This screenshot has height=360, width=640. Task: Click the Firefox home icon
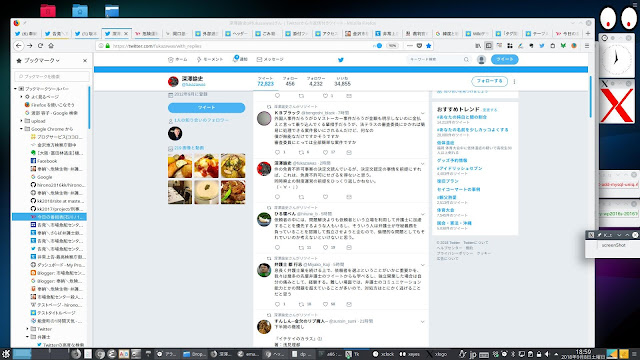[51, 46]
